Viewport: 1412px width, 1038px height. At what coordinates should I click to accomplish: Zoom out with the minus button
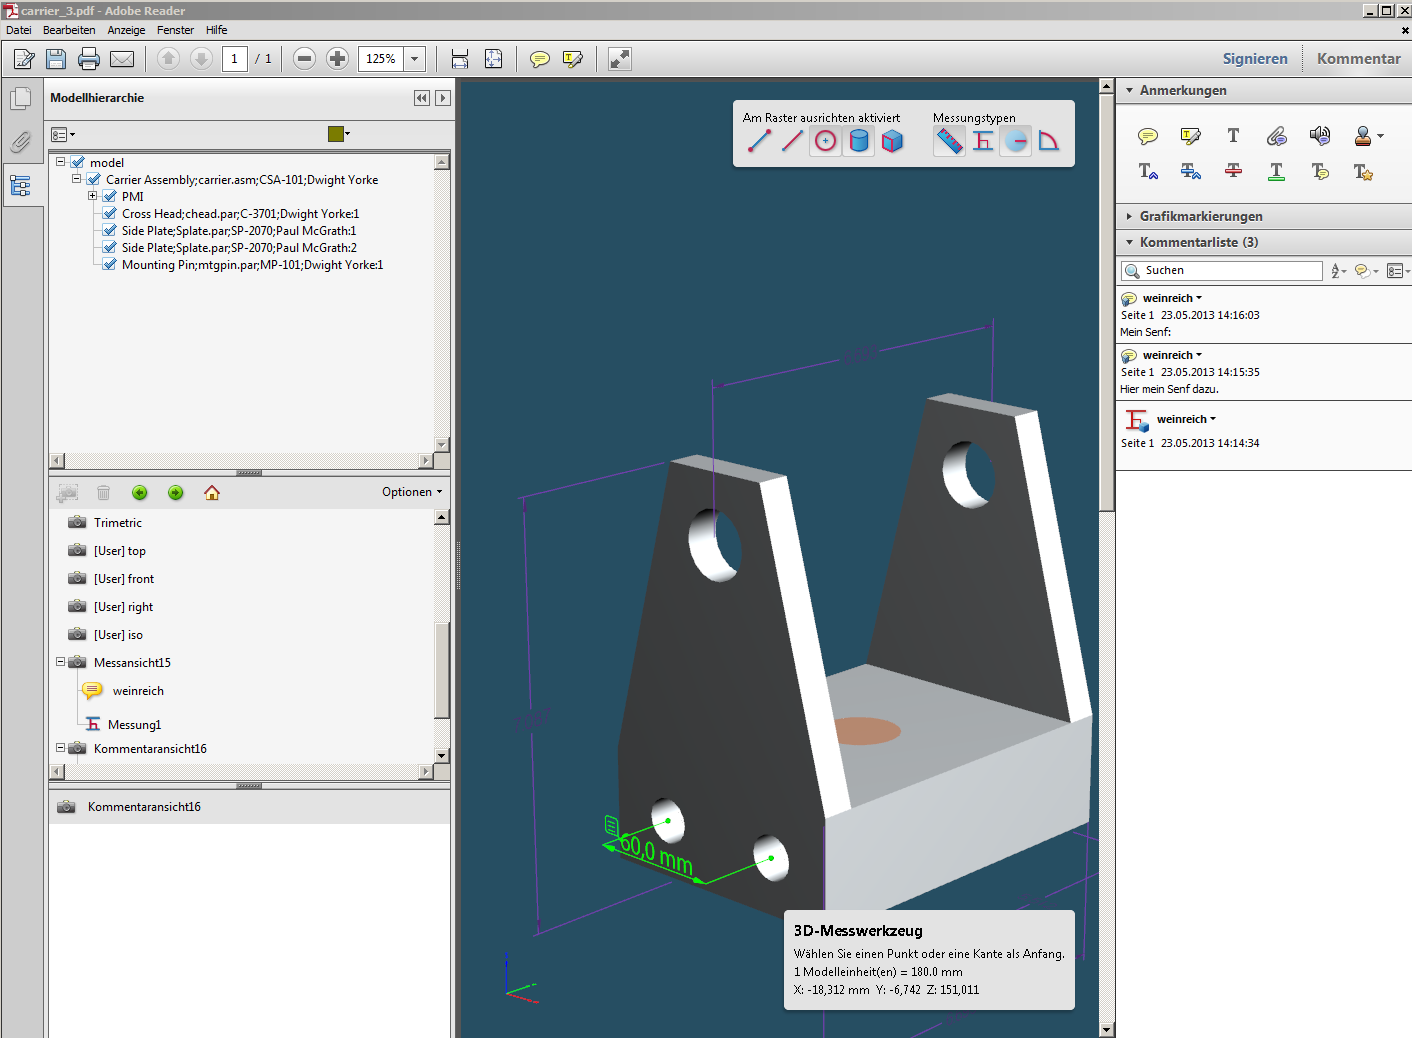click(x=305, y=59)
